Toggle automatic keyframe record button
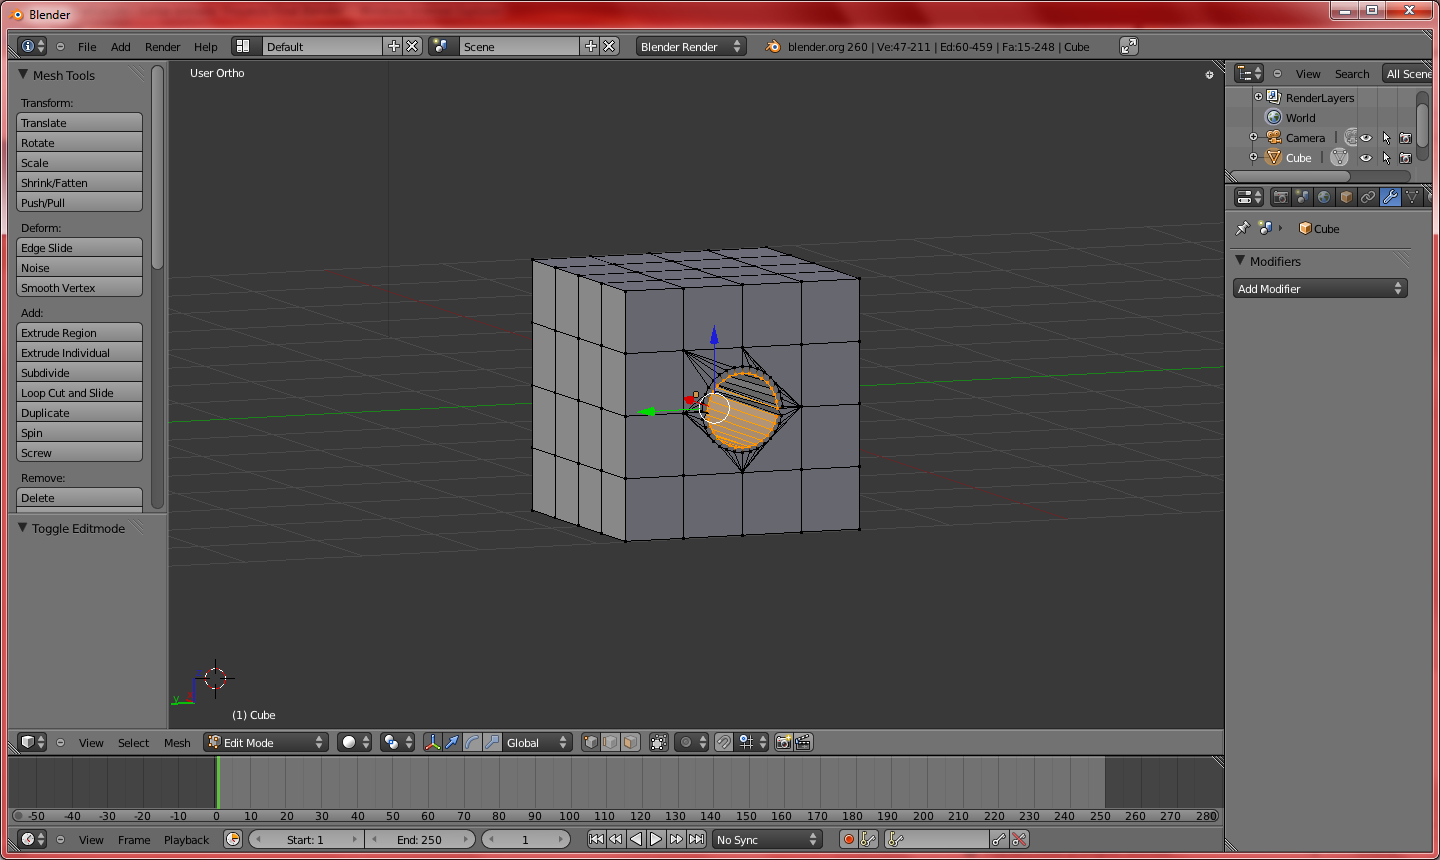 (848, 839)
